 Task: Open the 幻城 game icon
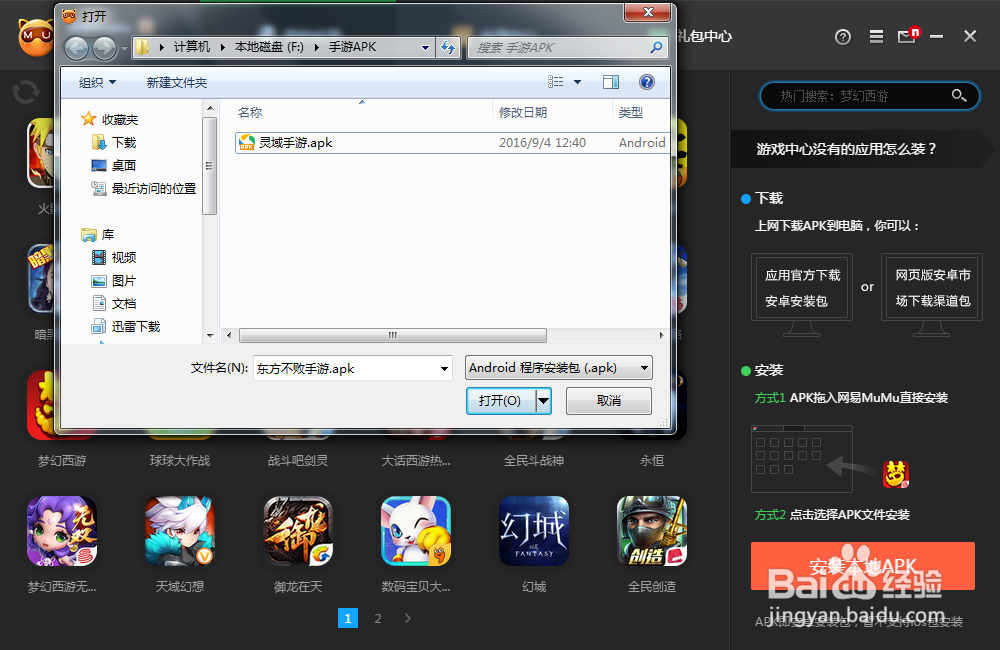point(534,531)
